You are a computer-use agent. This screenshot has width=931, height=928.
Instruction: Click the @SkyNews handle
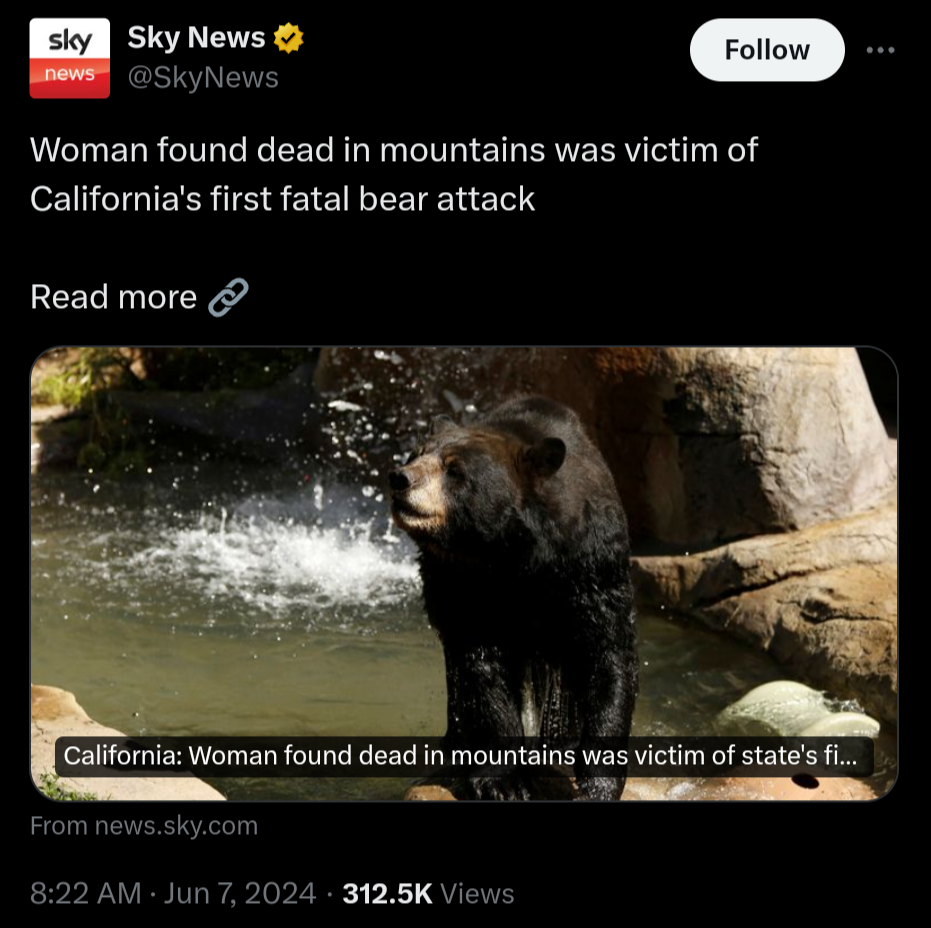(x=203, y=78)
